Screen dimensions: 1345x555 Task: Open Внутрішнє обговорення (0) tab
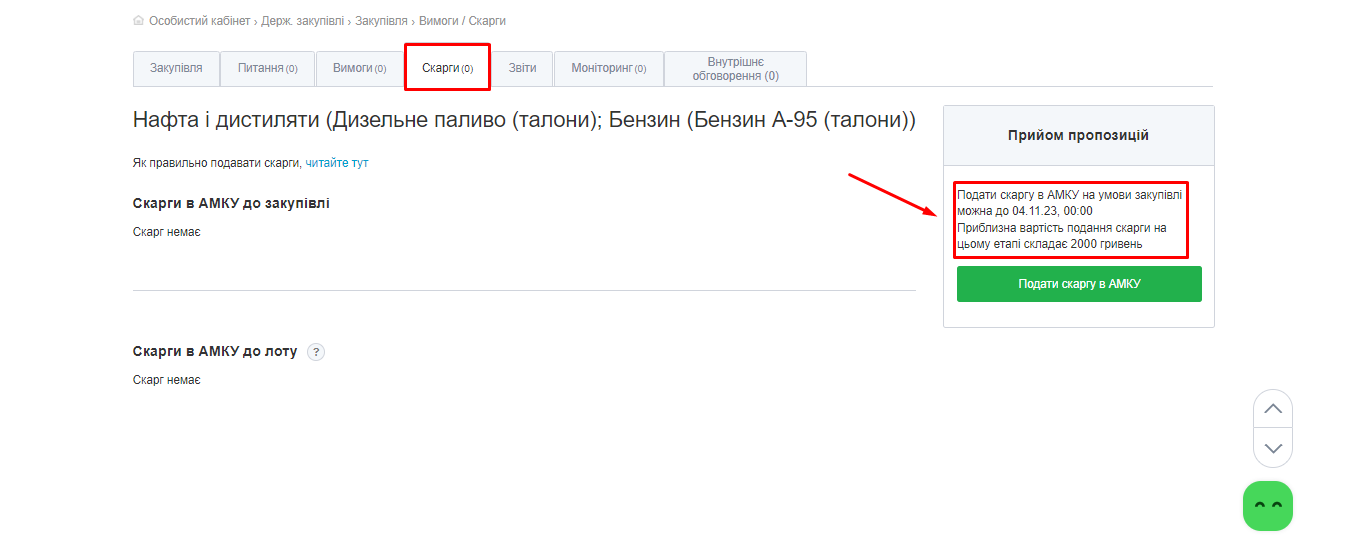(735, 69)
